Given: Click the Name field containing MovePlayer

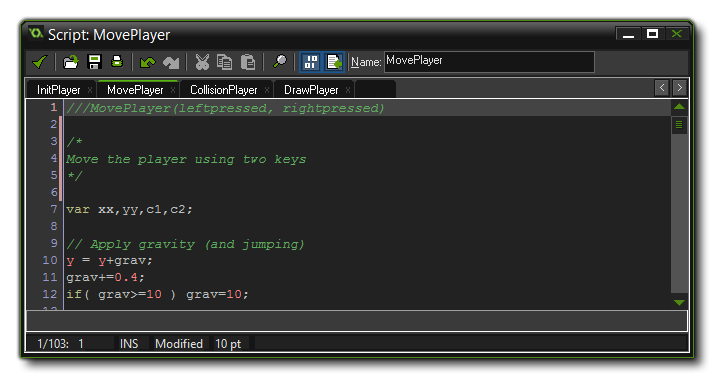Looking at the screenshot, I should coord(489,62).
